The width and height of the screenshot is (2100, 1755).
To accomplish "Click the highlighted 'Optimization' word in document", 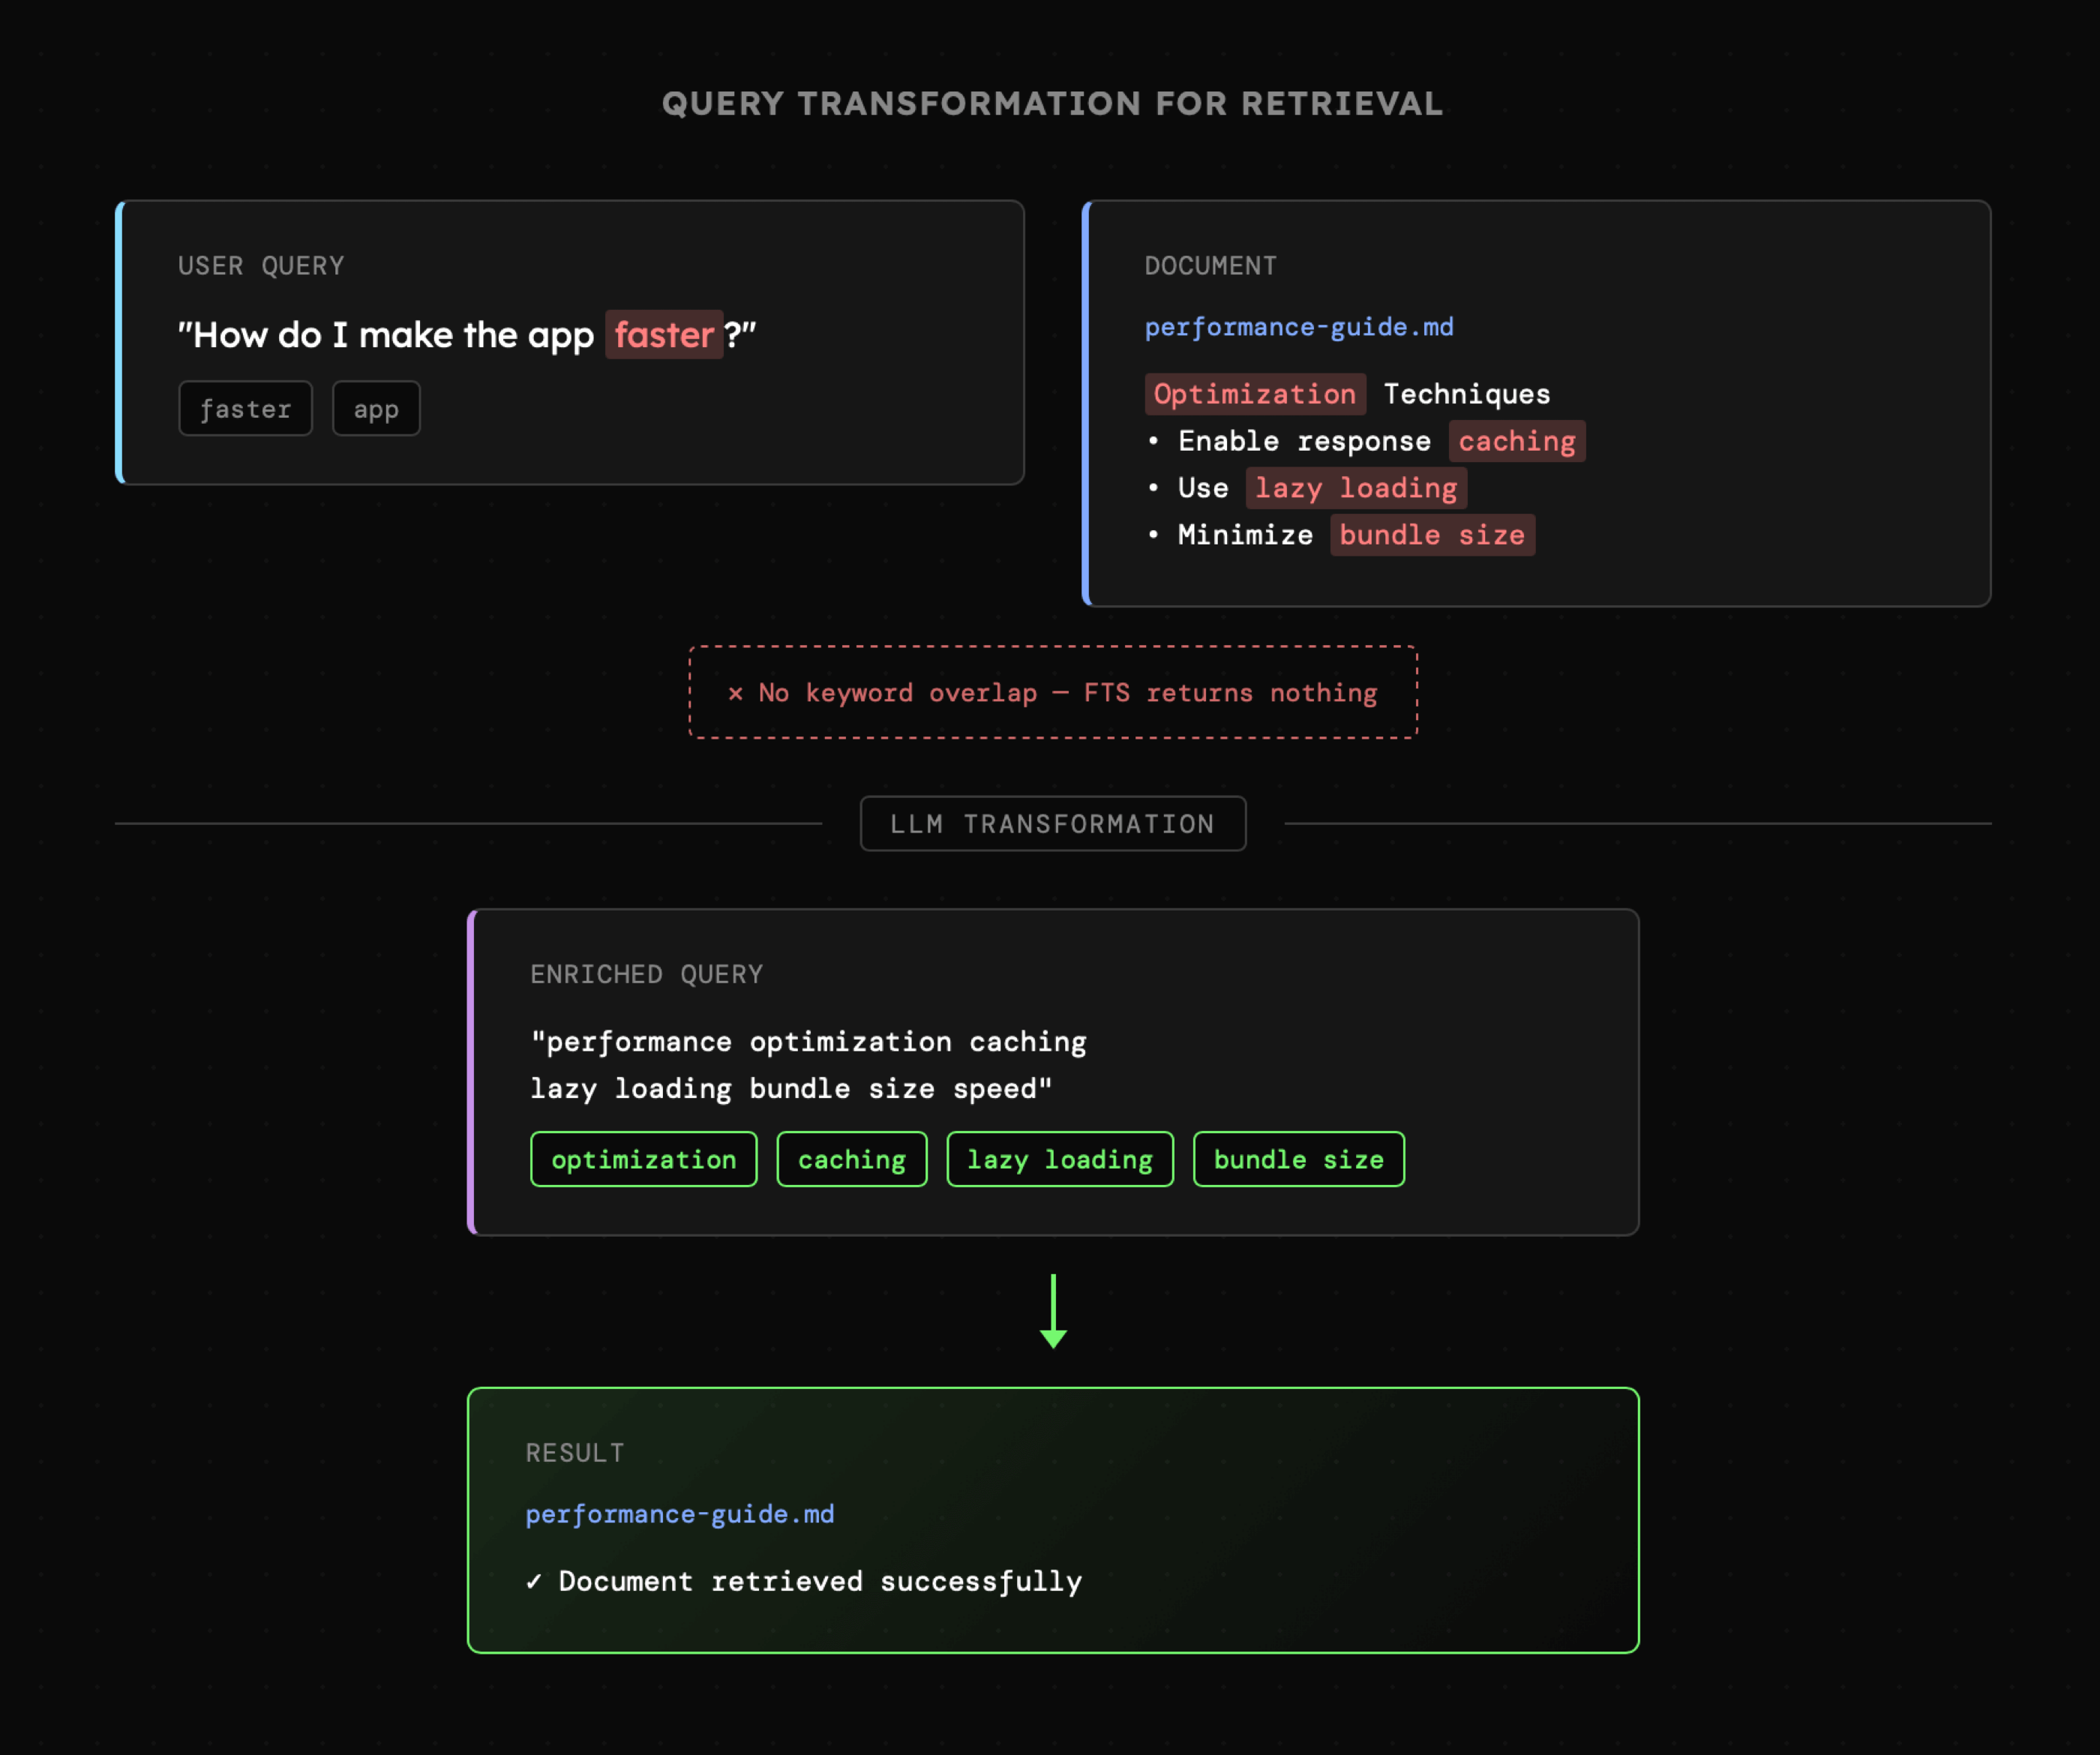I will coord(1254,394).
